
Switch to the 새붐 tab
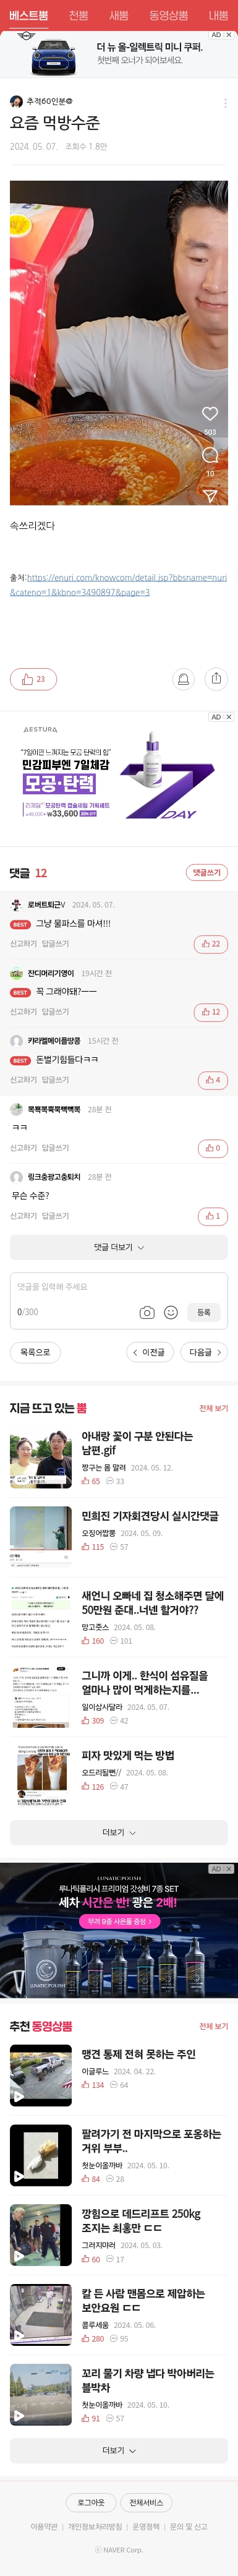tap(119, 15)
